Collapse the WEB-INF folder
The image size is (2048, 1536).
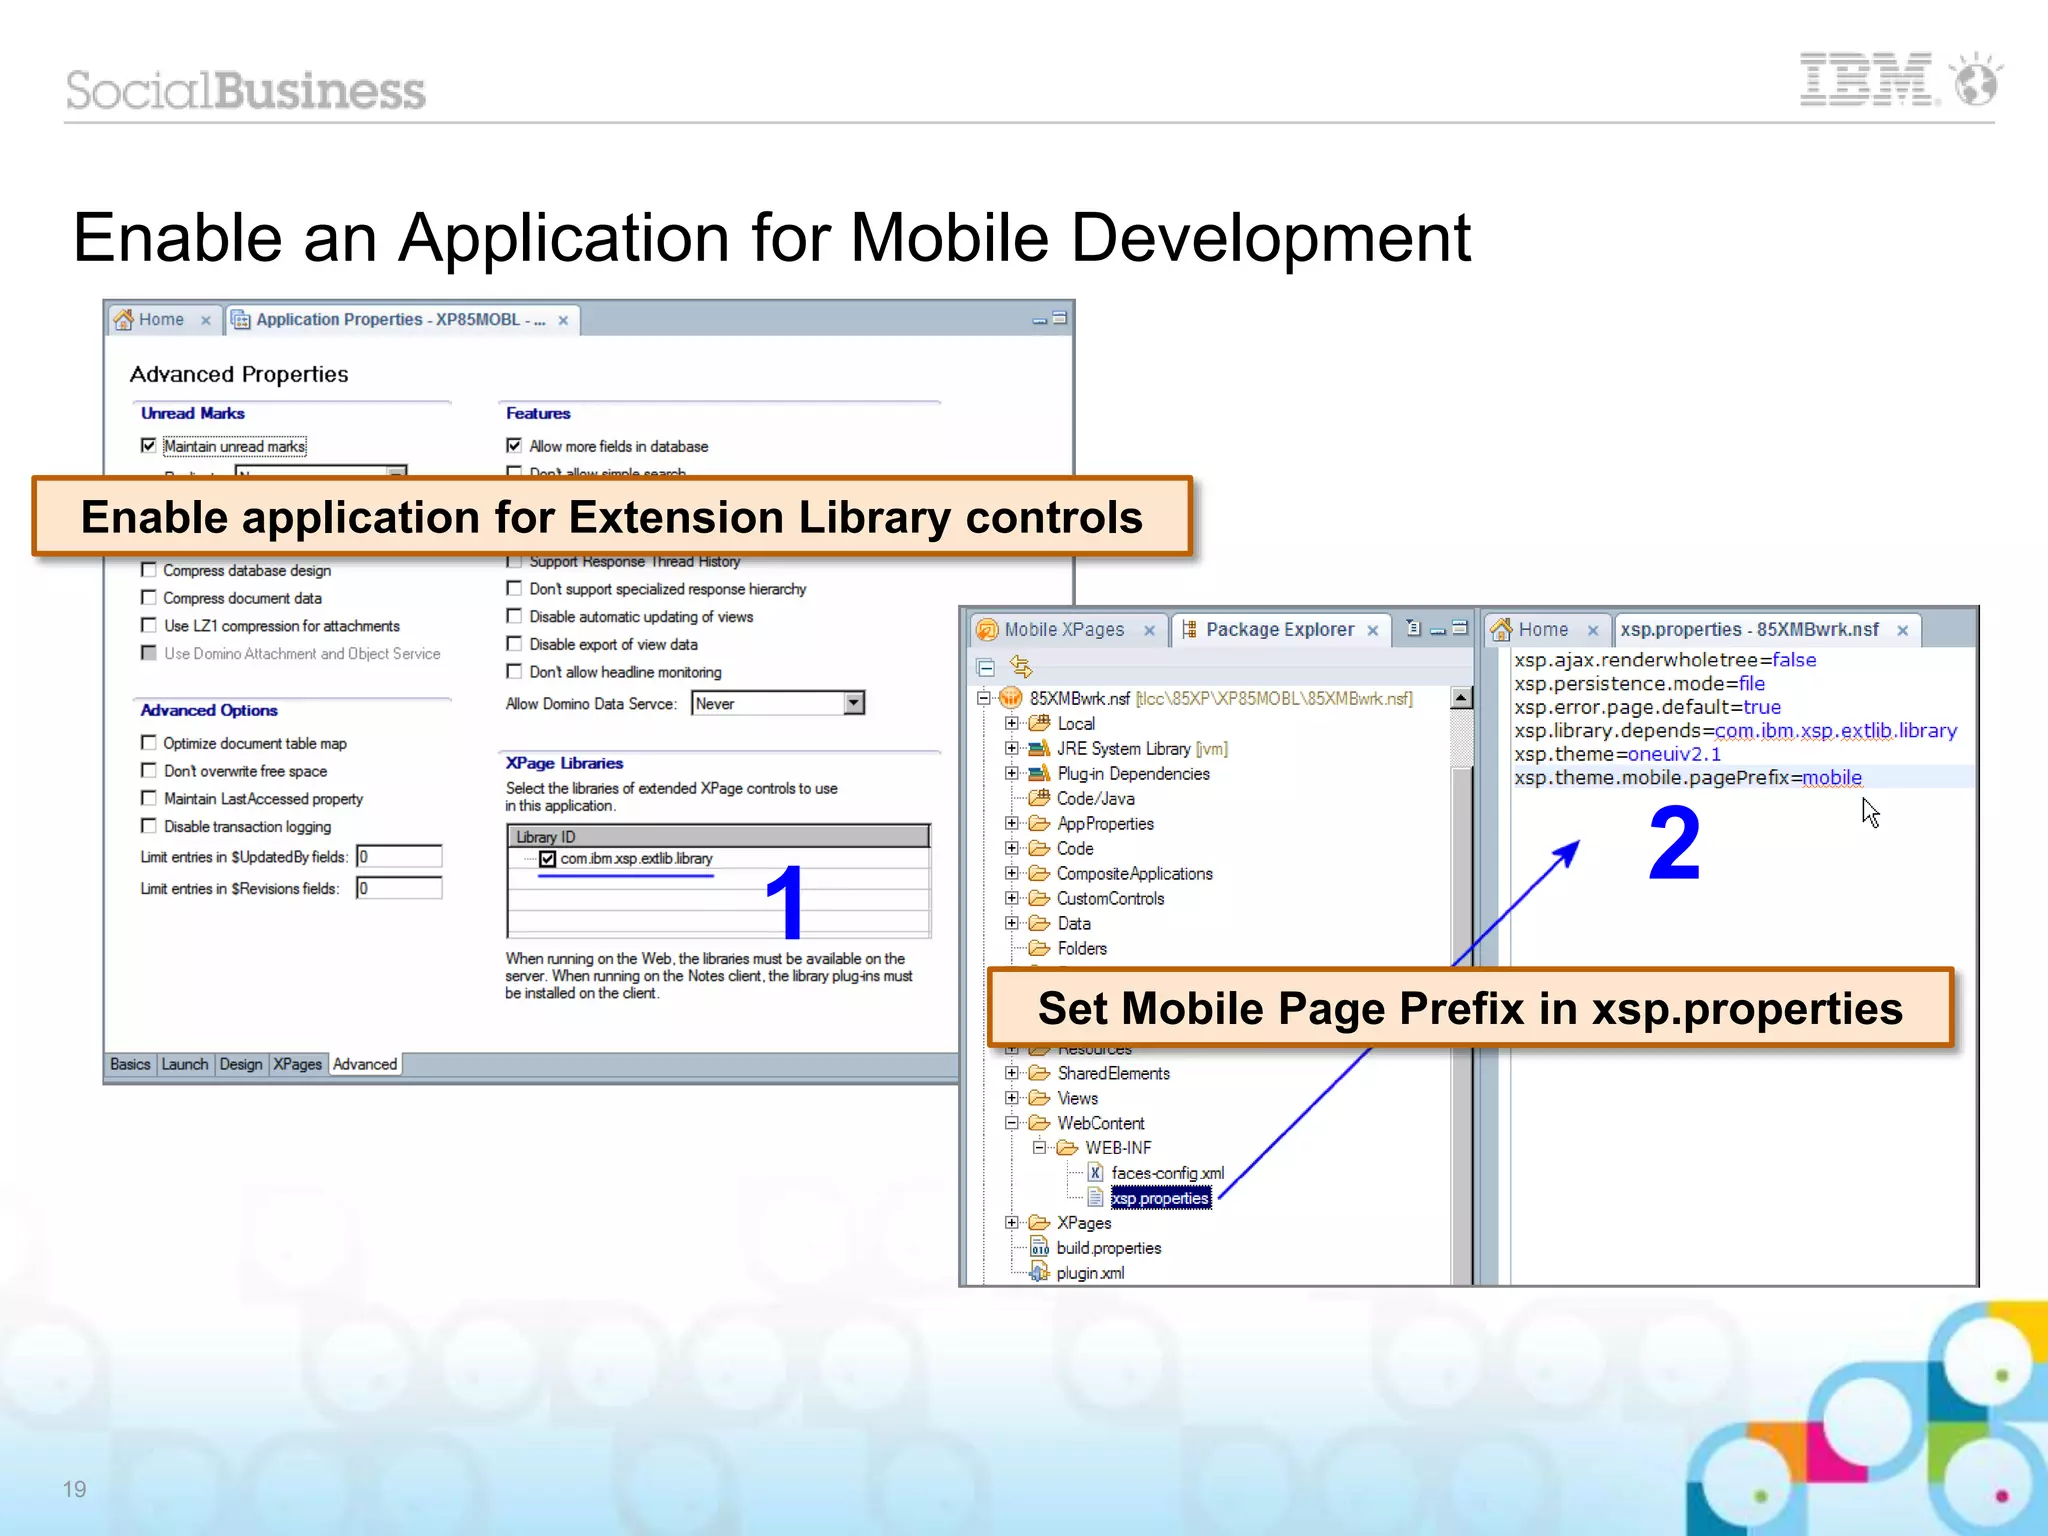pyautogui.click(x=1039, y=1148)
